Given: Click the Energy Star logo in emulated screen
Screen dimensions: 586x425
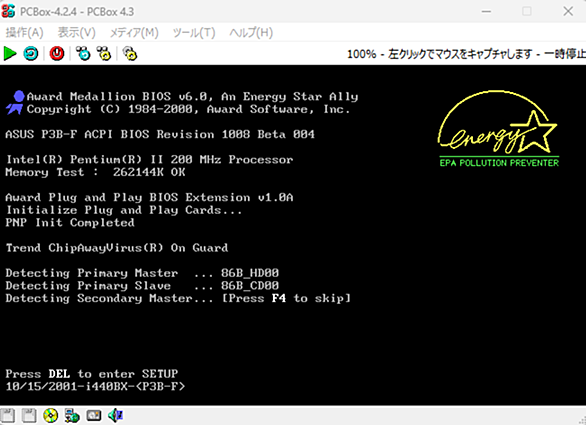Looking at the screenshot, I should point(499,129).
